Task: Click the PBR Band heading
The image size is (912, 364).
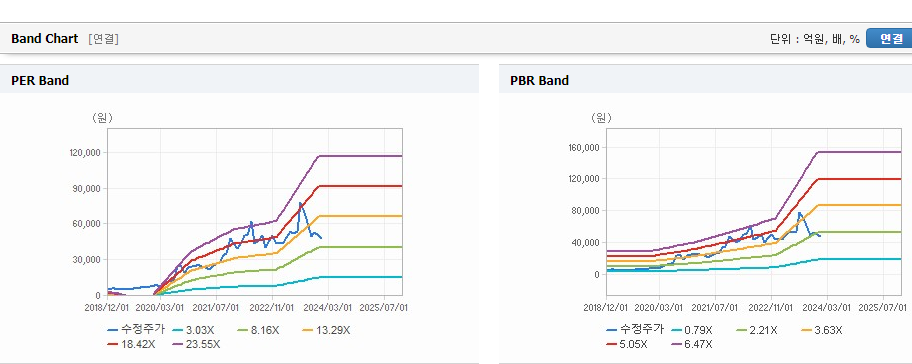Action: click(x=539, y=81)
